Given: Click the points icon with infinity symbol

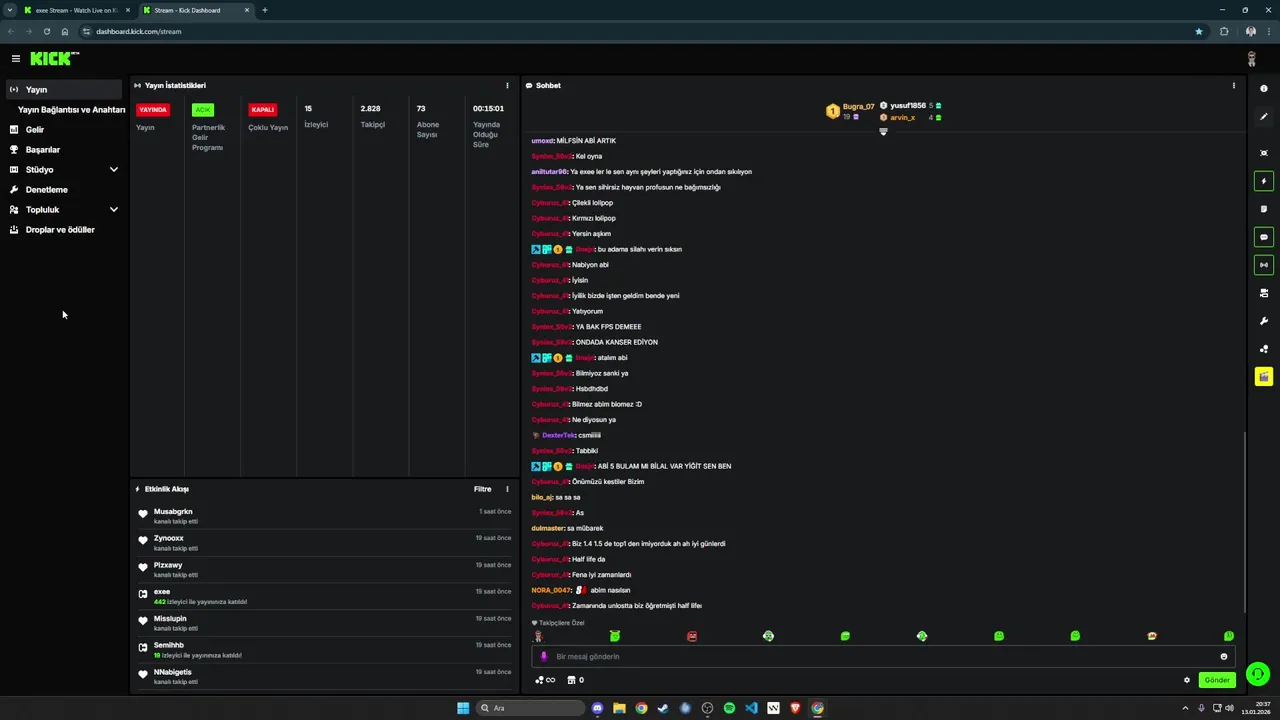Looking at the screenshot, I should point(545,680).
